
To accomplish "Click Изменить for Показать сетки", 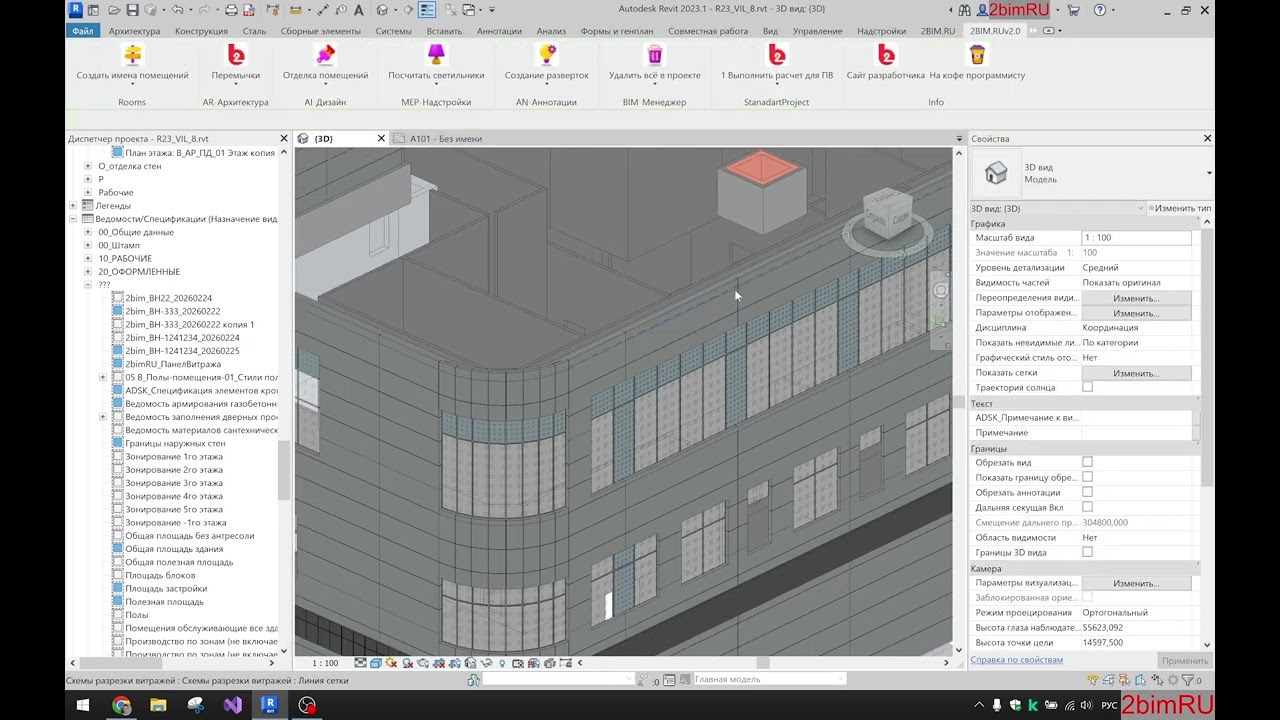I will 1136,373.
